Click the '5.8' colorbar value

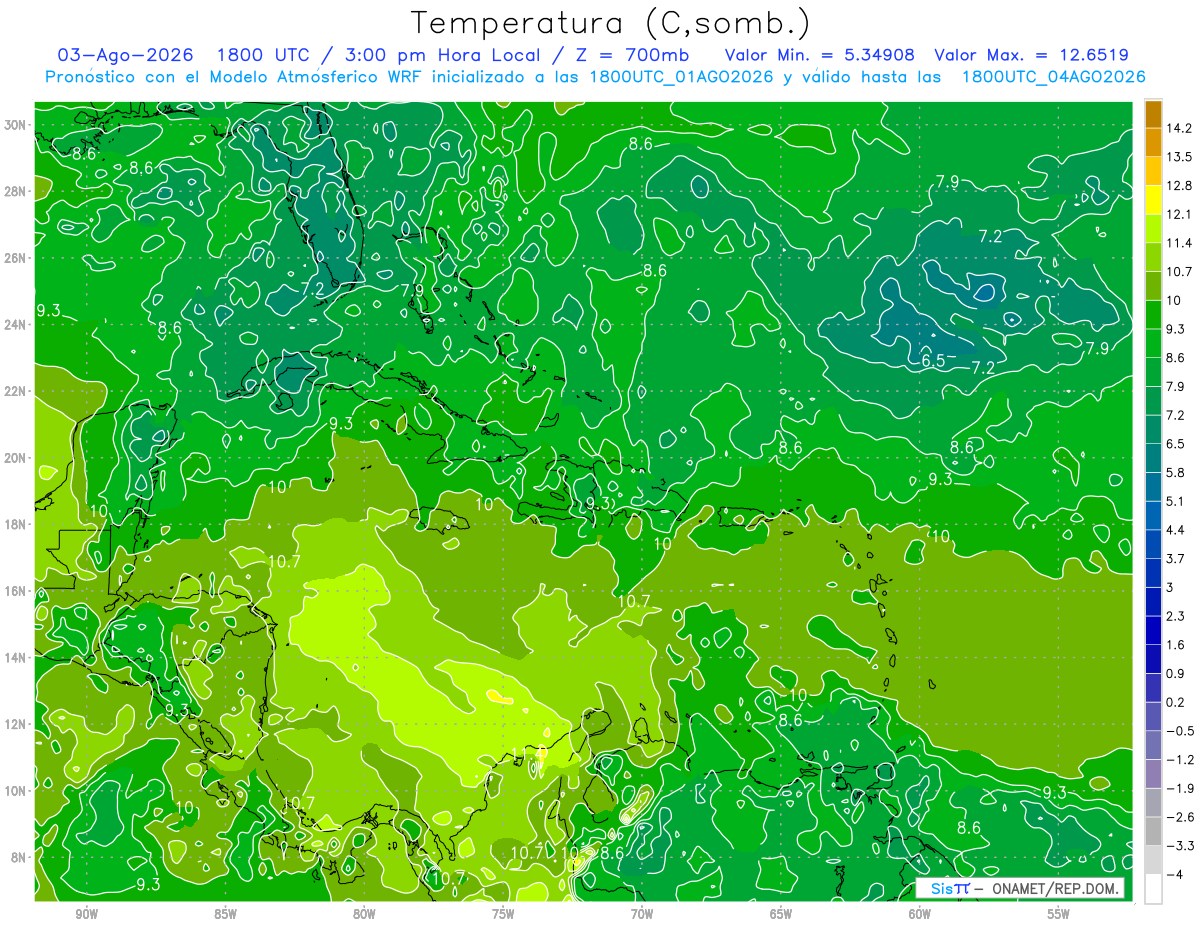tap(1176, 472)
